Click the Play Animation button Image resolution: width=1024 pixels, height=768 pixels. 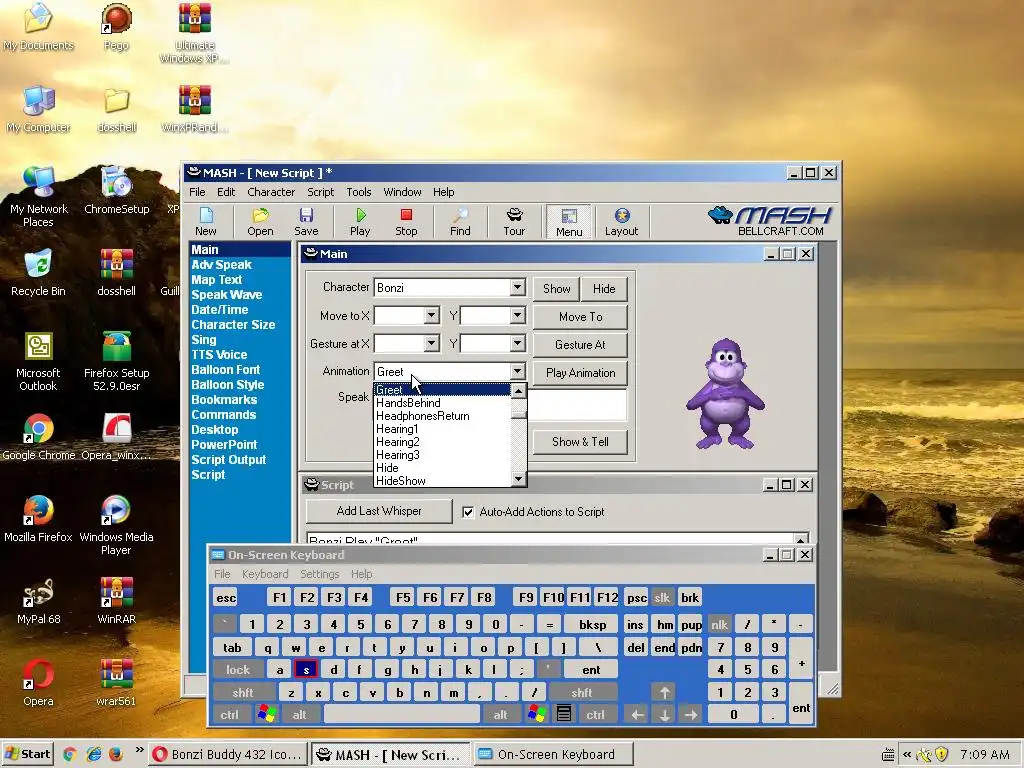[x=580, y=373]
